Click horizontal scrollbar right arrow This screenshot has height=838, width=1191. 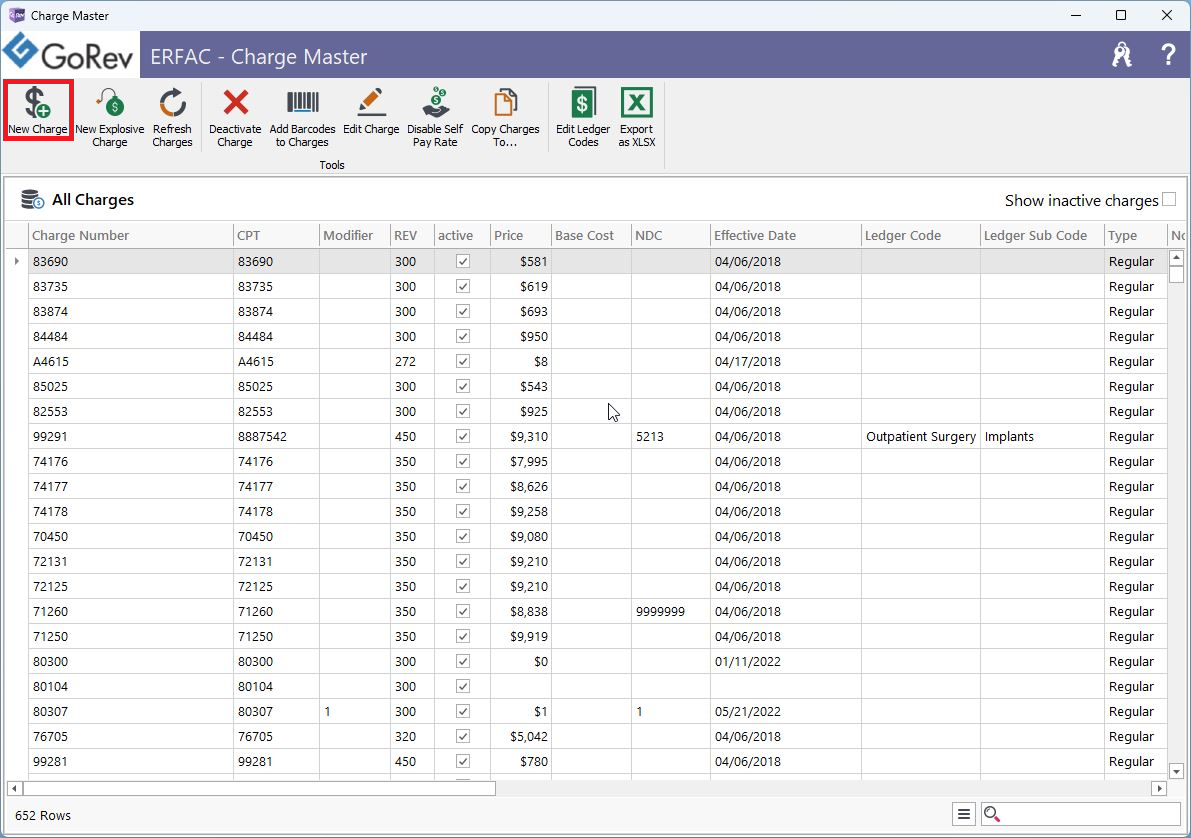[1159, 789]
